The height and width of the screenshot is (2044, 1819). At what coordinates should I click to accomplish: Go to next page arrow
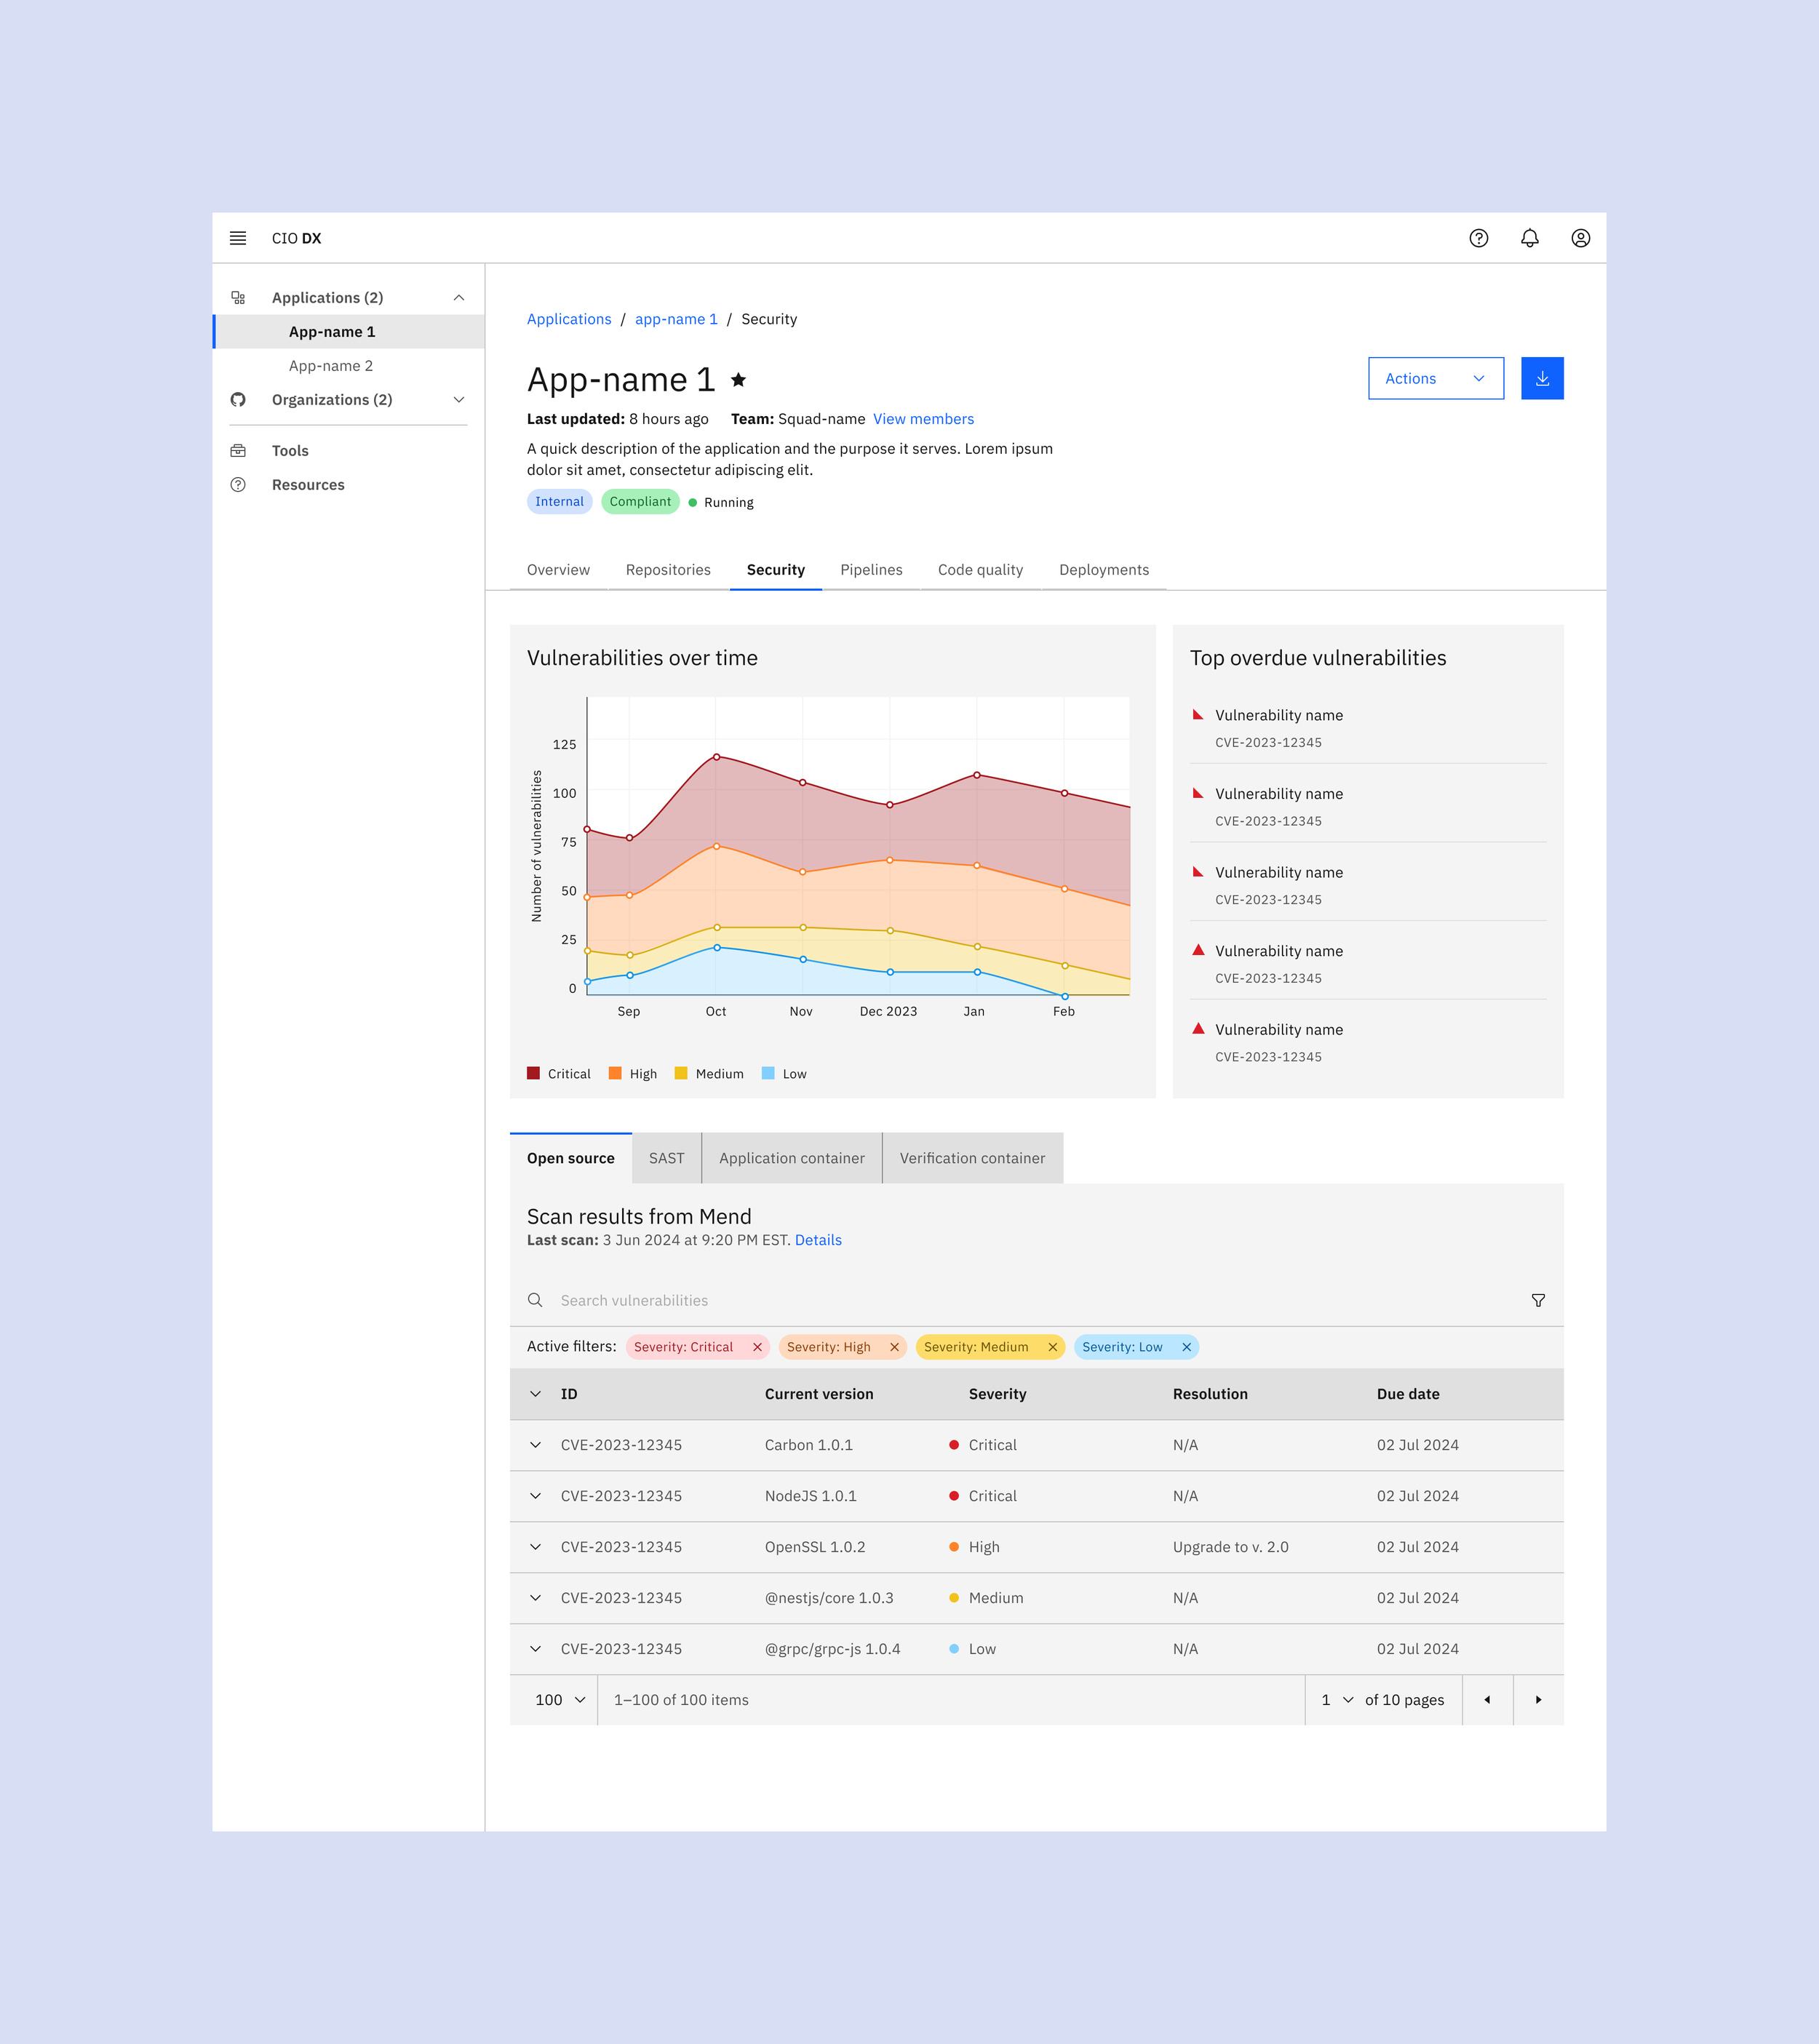pos(1538,1700)
